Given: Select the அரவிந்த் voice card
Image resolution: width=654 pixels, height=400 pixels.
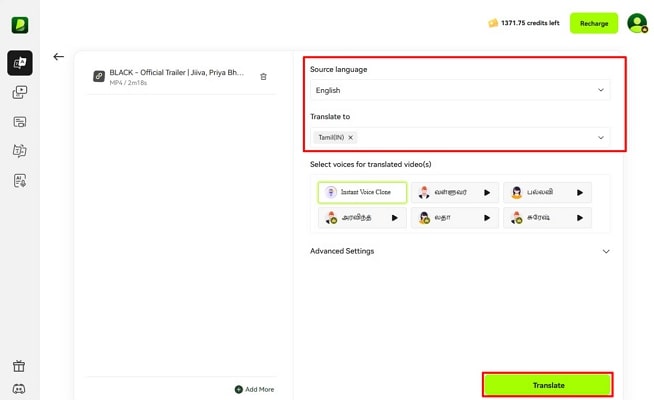Looking at the screenshot, I should click(362, 218).
